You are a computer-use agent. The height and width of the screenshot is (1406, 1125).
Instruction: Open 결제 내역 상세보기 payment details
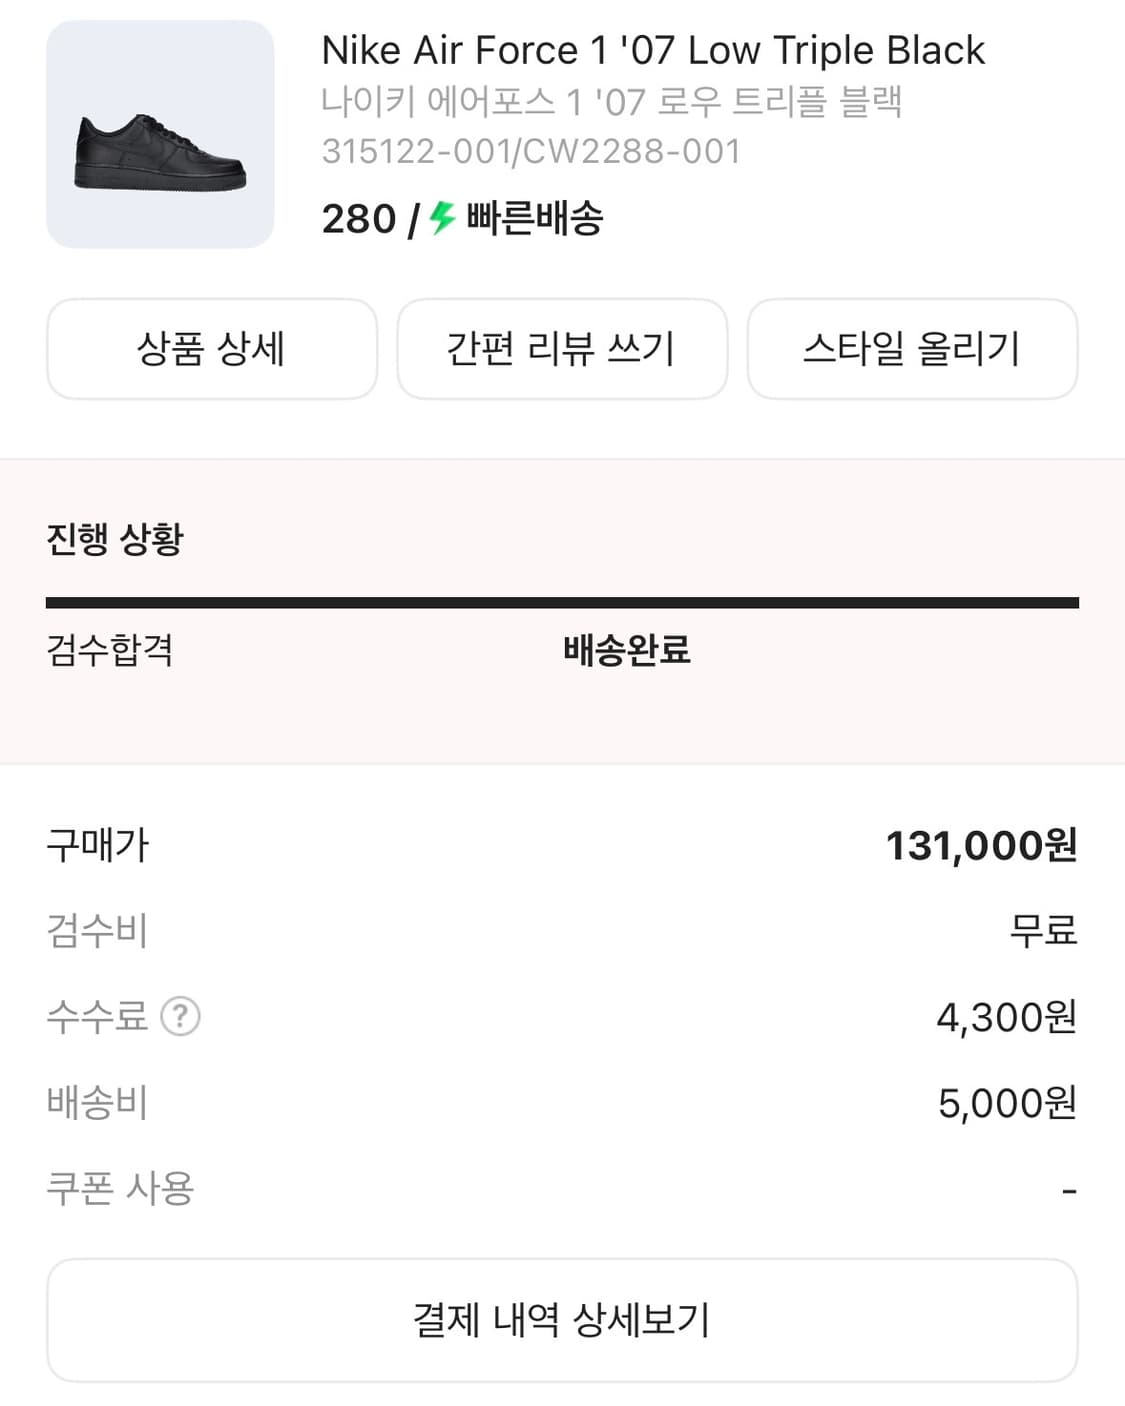(x=562, y=1320)
